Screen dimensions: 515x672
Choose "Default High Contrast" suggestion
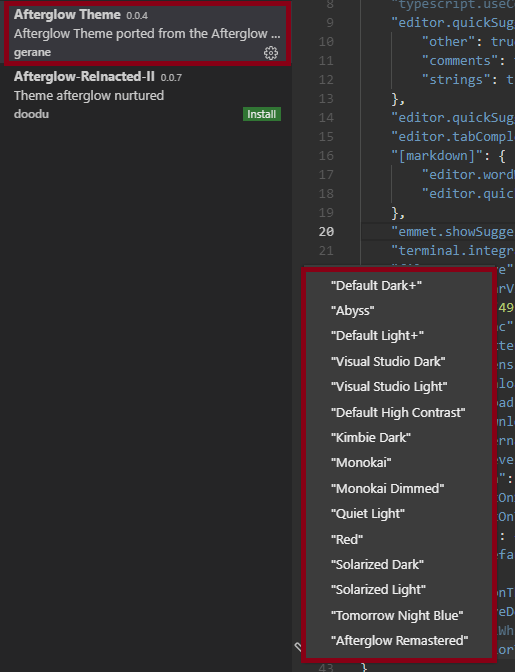point(398,412)
